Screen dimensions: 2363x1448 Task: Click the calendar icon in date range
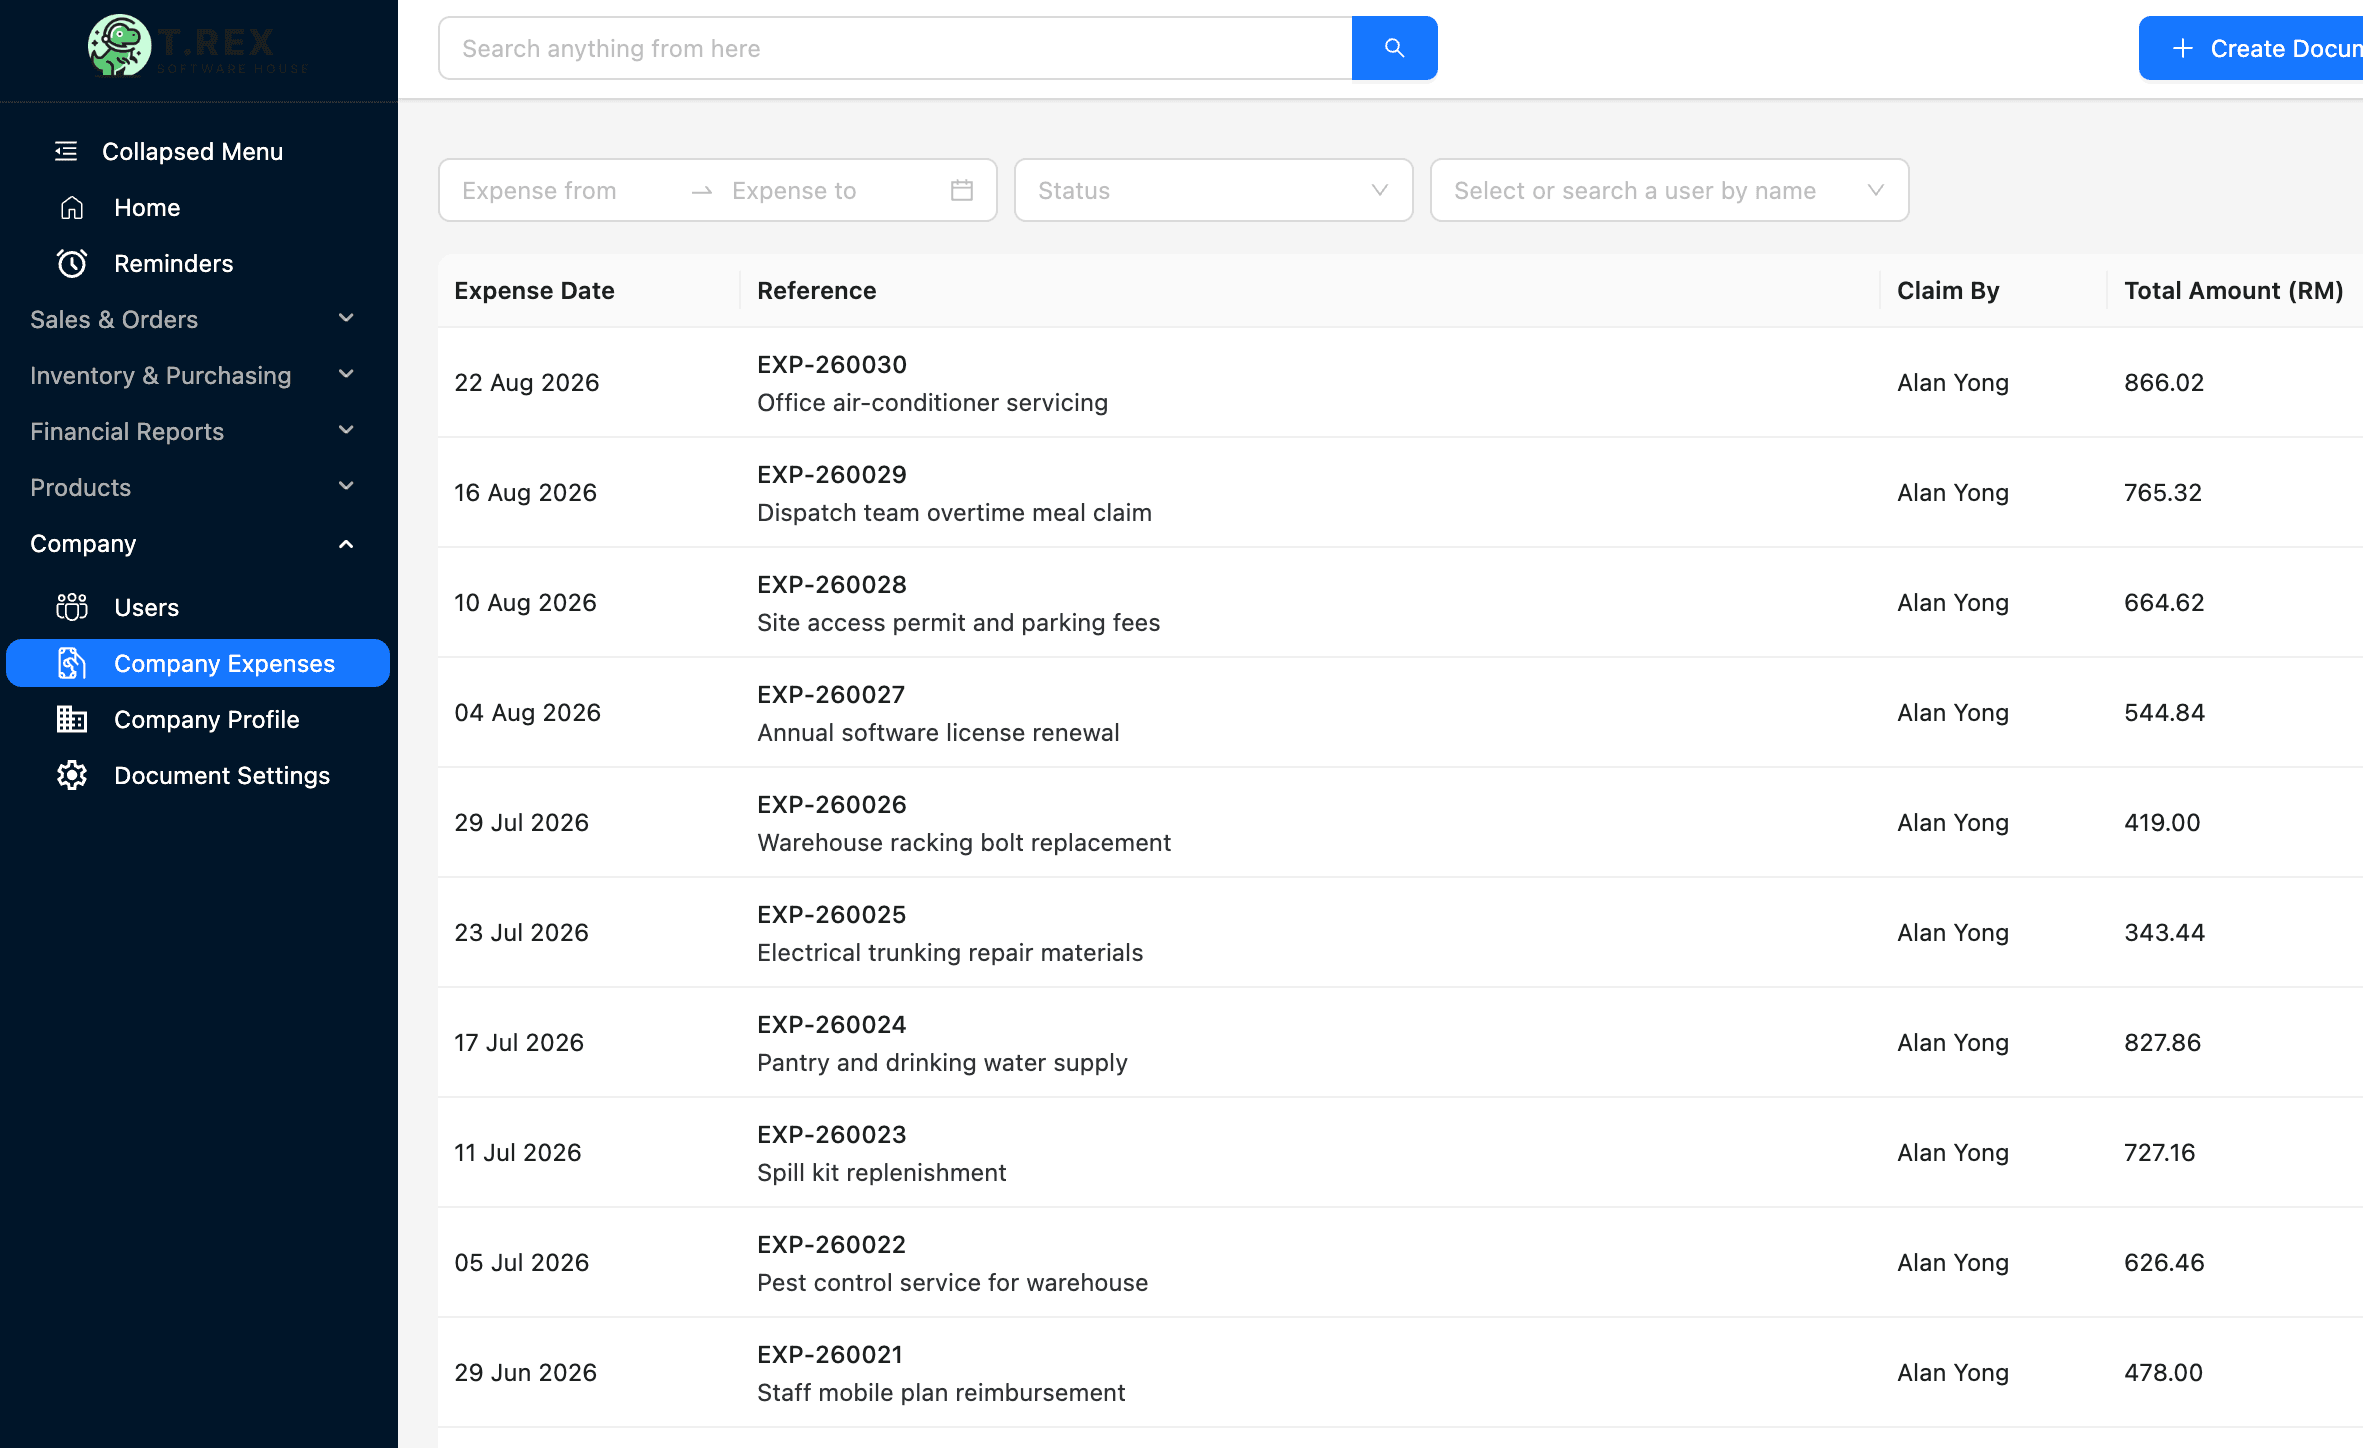[x=961, y=190]
